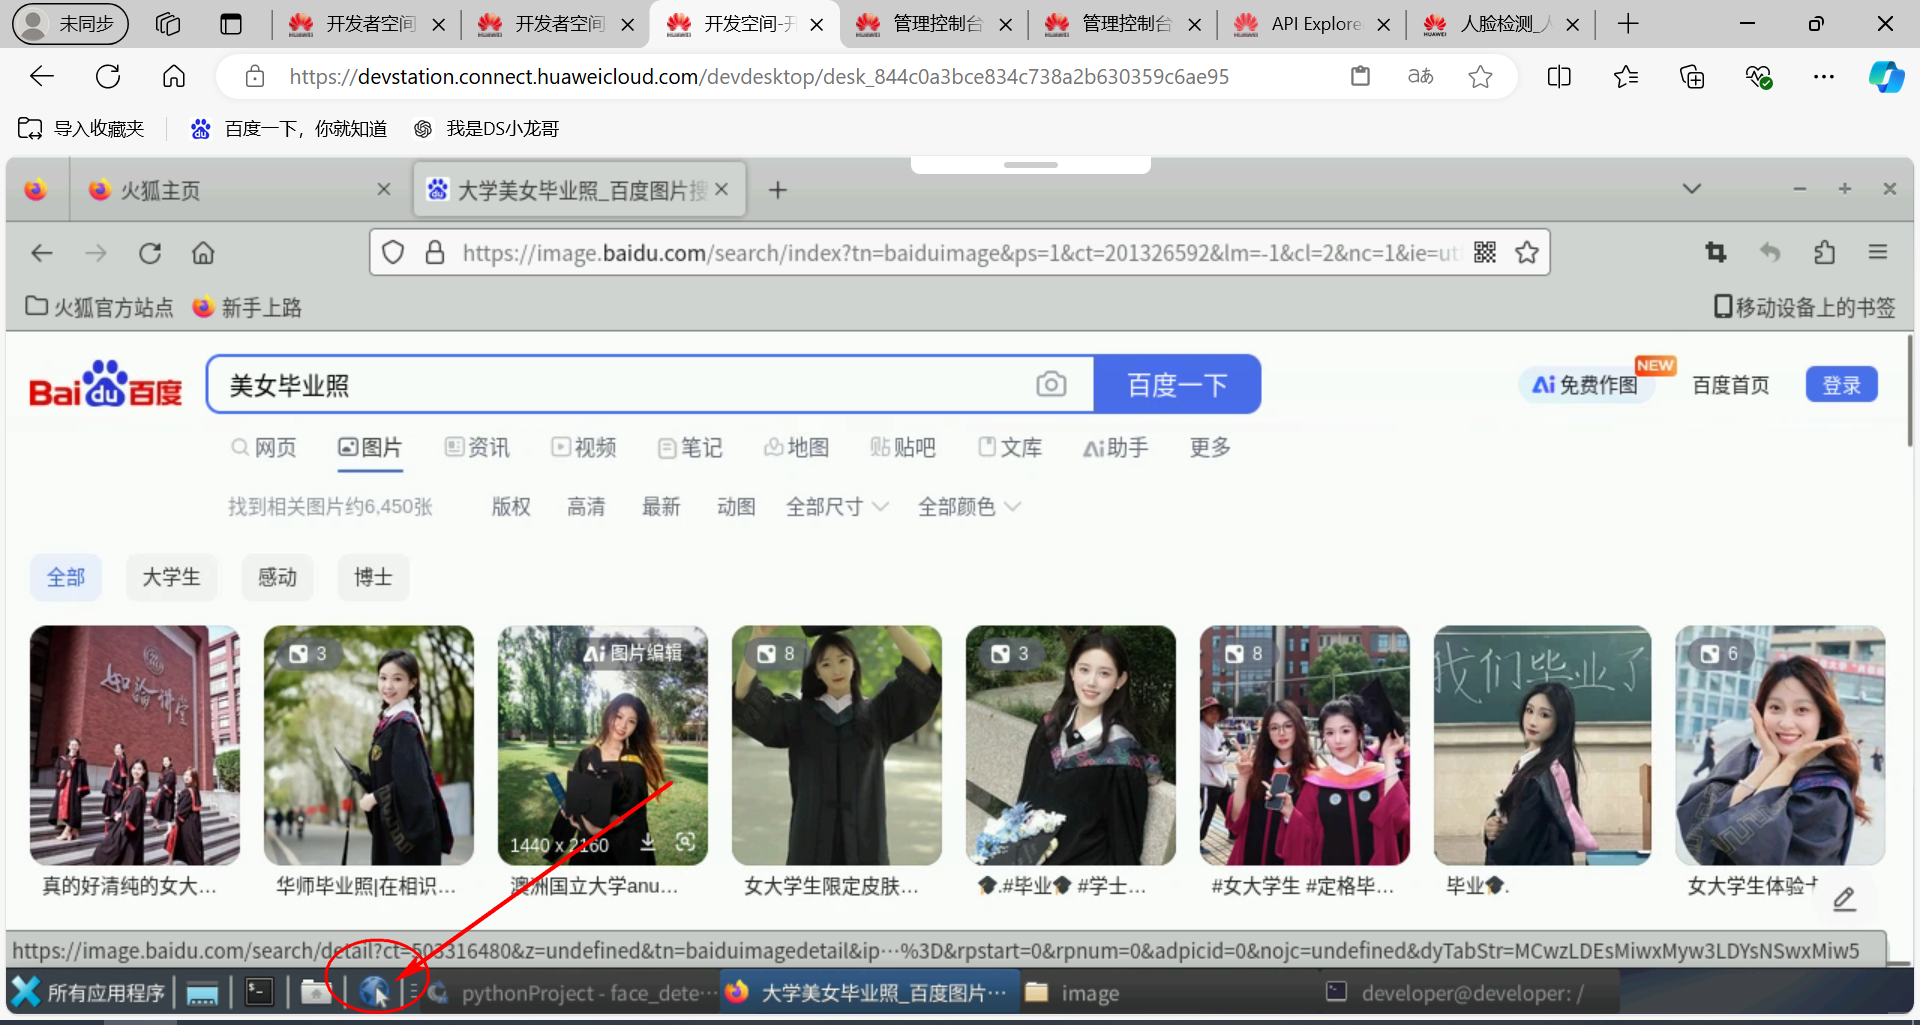Click the QR code icon in Firefox address bar
Image resolution: width=1920 pixels, height=1025 pixels.
pos(1485,253)
